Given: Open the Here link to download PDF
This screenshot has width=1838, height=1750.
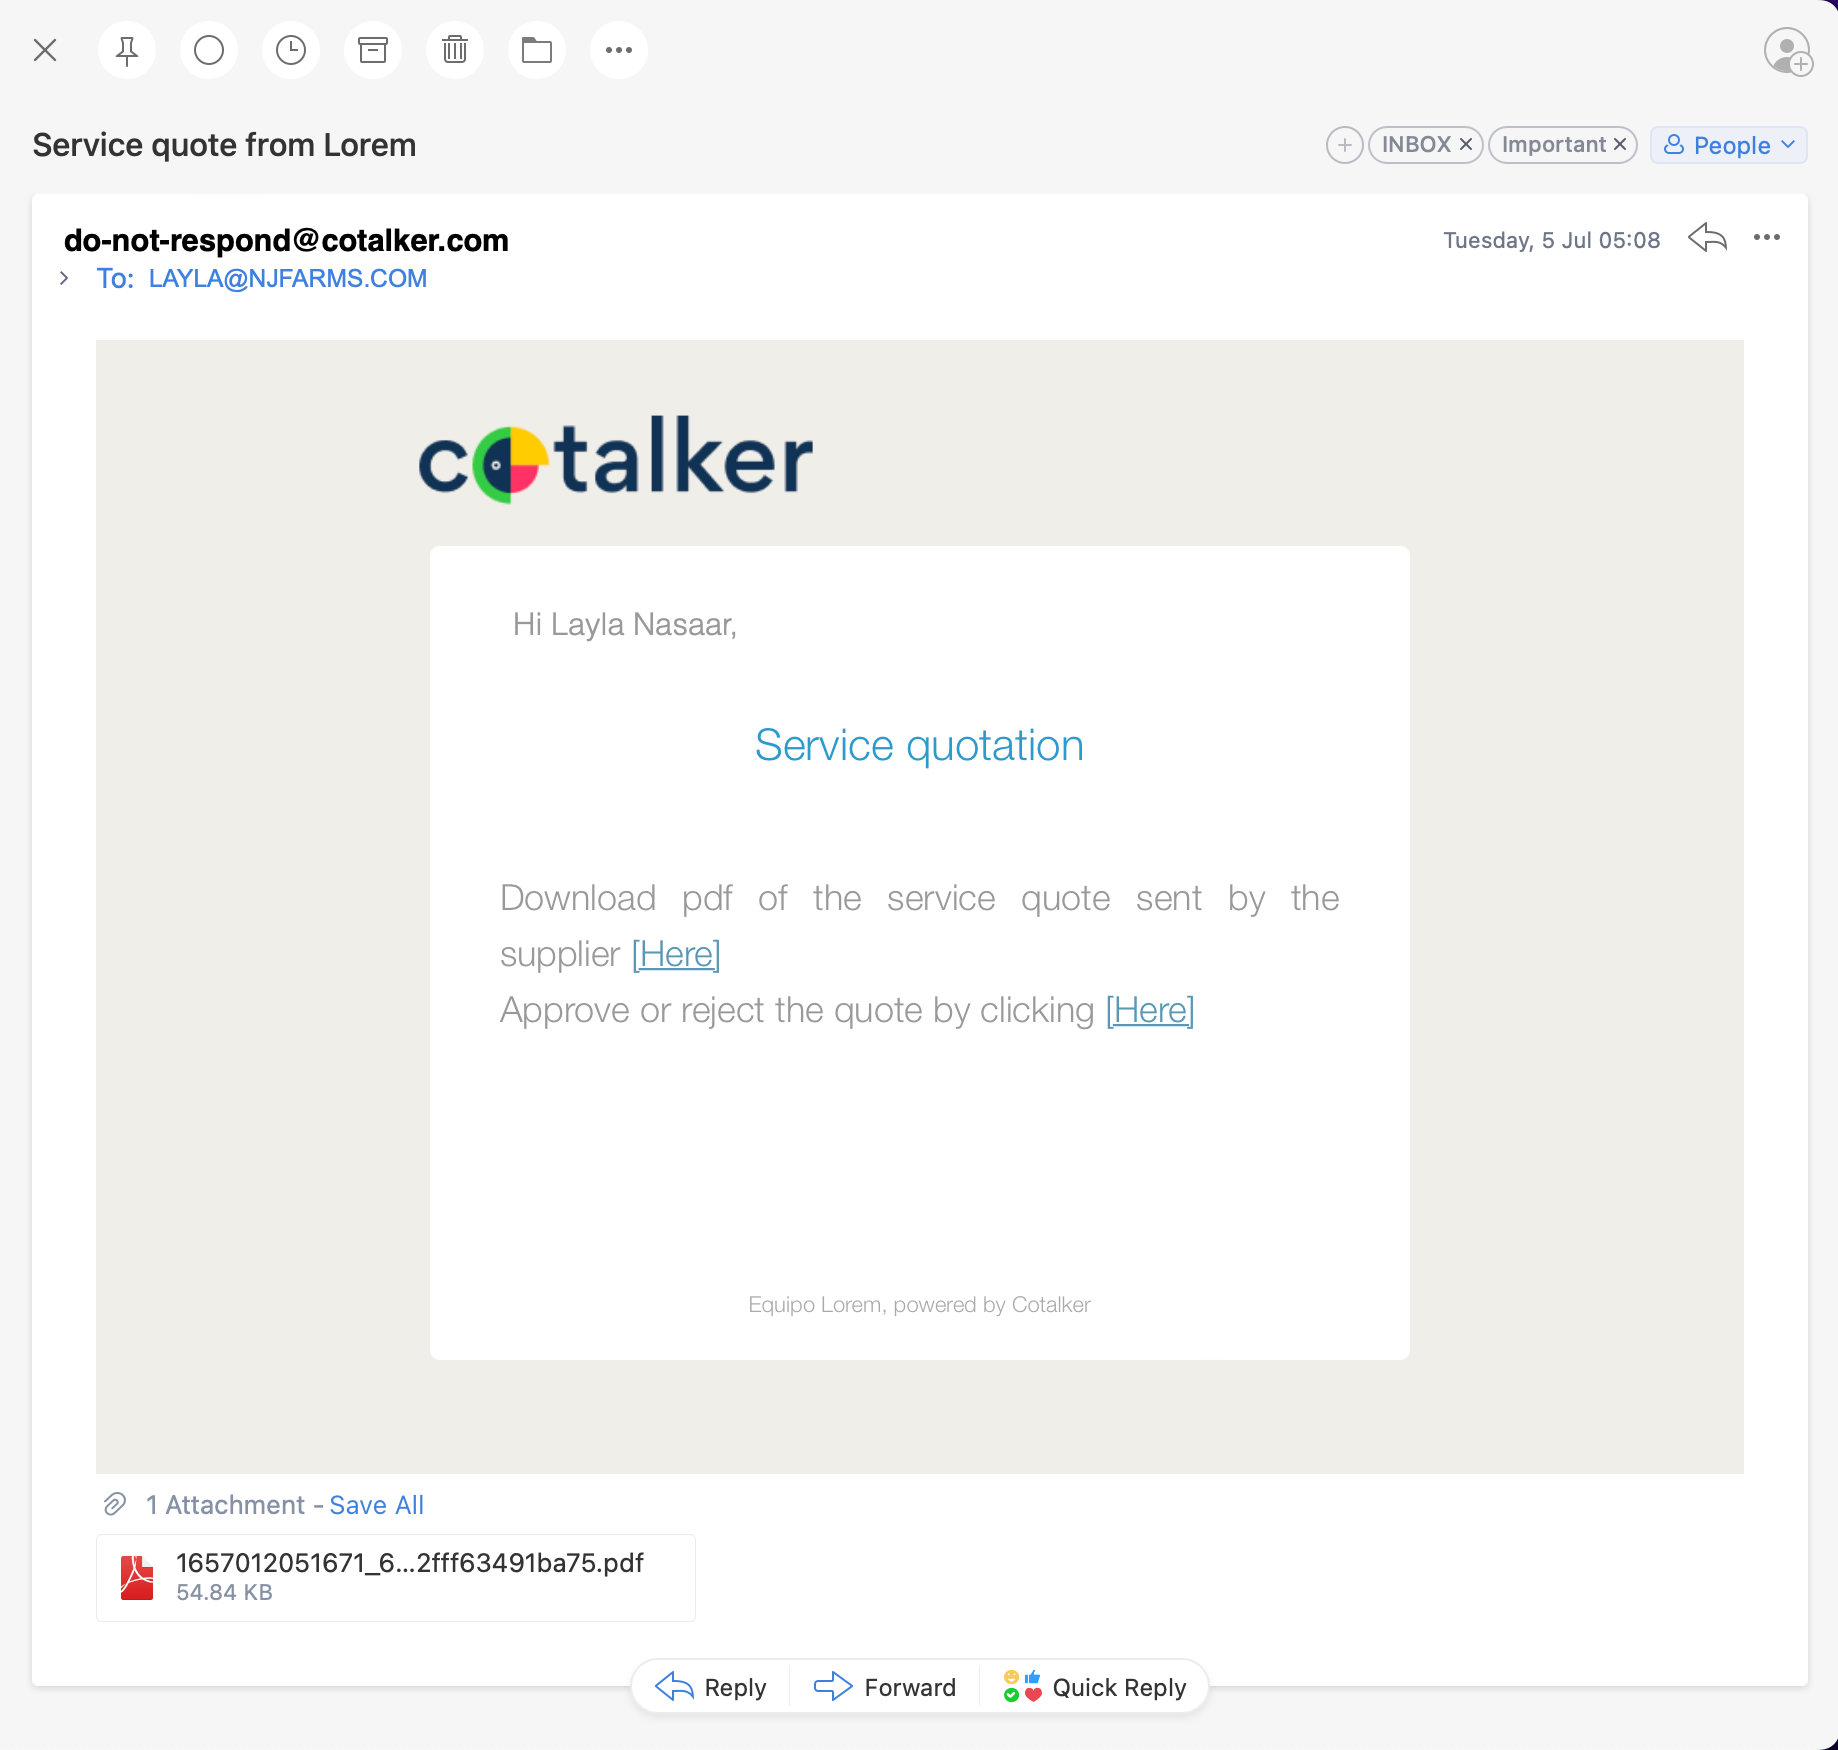Looking at the screenshot, I should coord(676,954).
